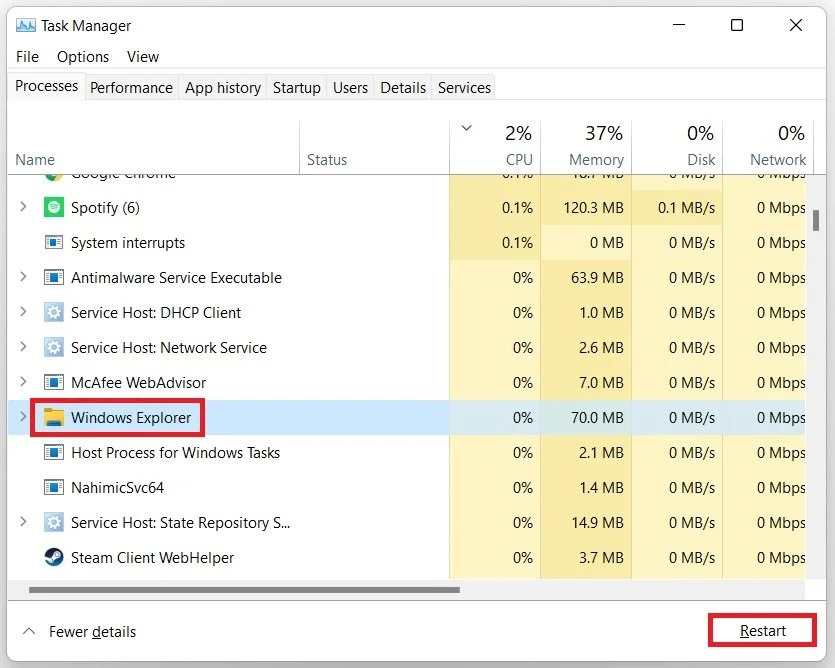Switch to the App history tab
The width and height of the screenshot is (835, 668).
coord(223,88)
